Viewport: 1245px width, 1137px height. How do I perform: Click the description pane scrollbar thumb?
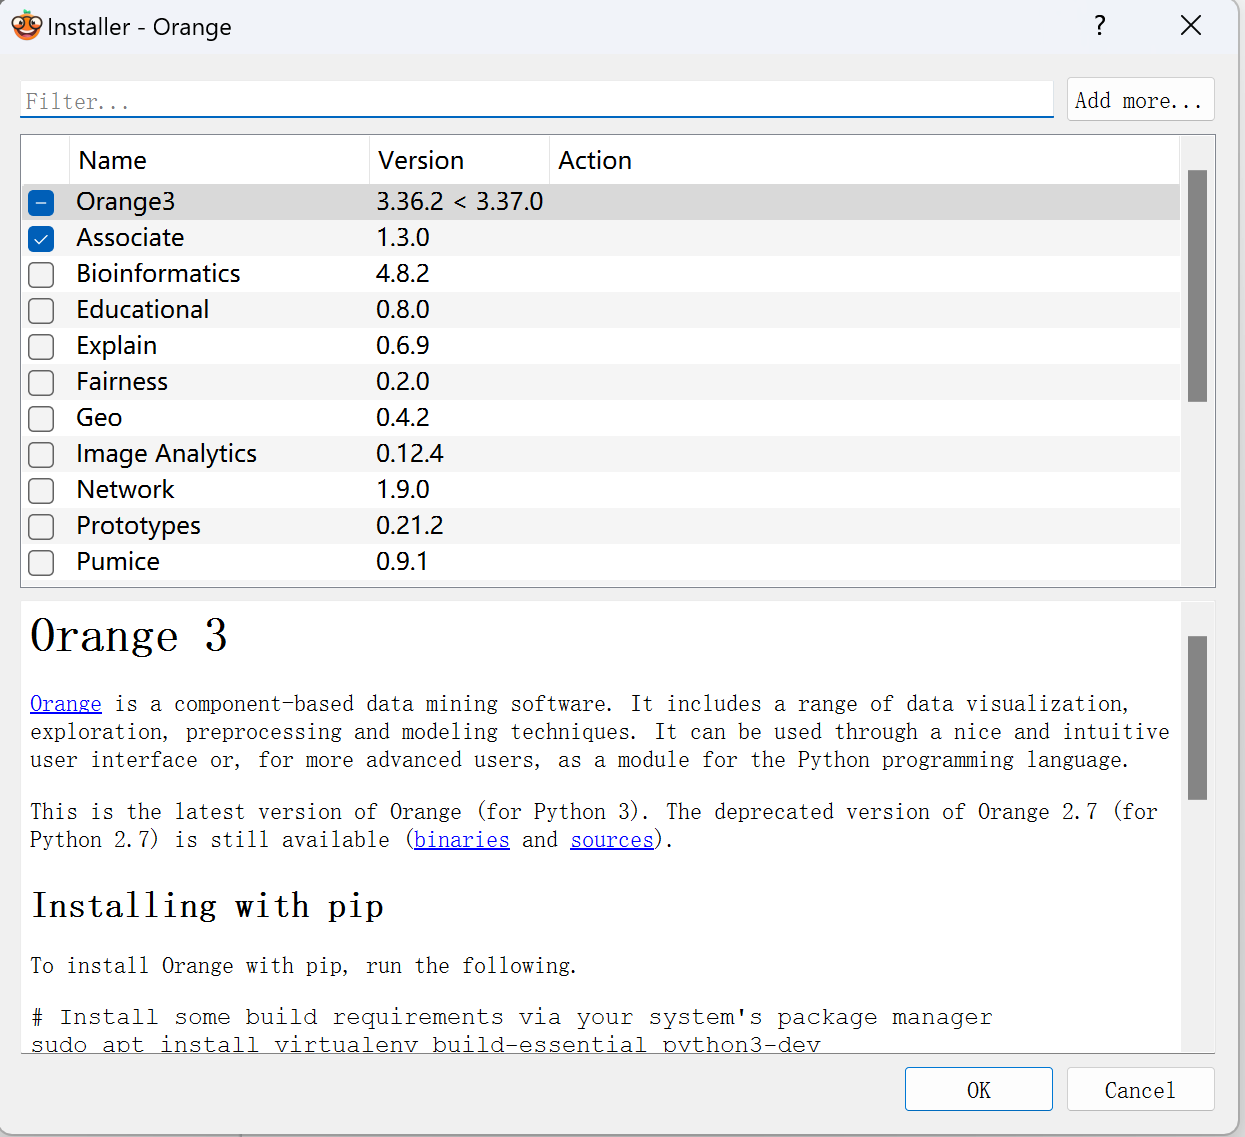[x=1197, y=718]
